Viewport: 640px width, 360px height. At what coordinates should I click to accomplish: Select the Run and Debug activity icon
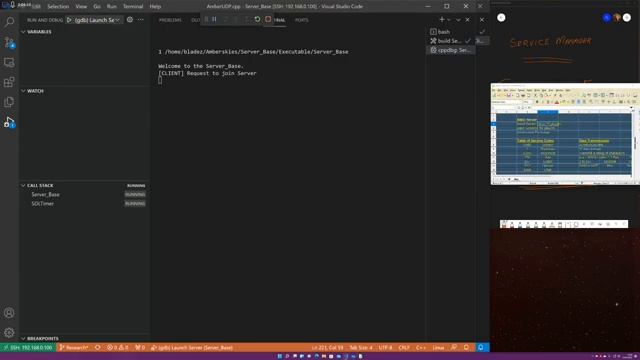9,122
